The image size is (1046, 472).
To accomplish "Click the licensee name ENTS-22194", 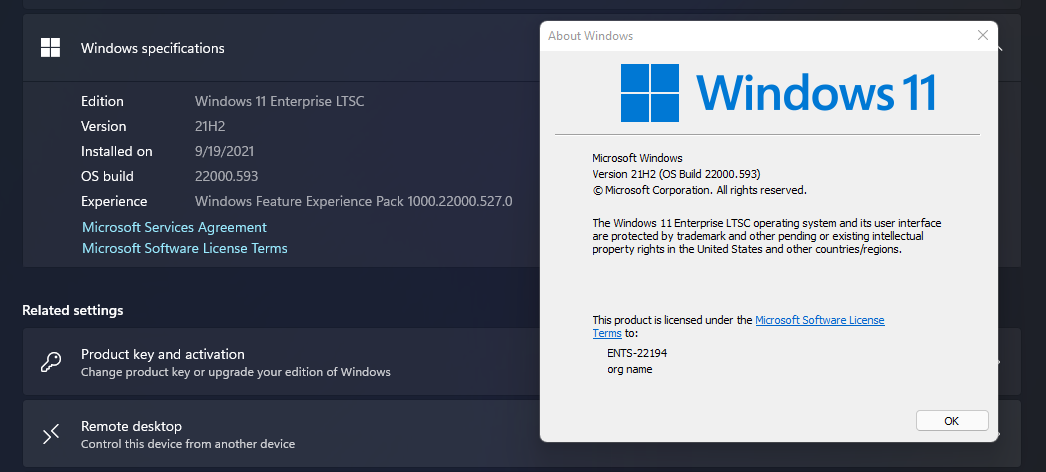I will 637,353.
